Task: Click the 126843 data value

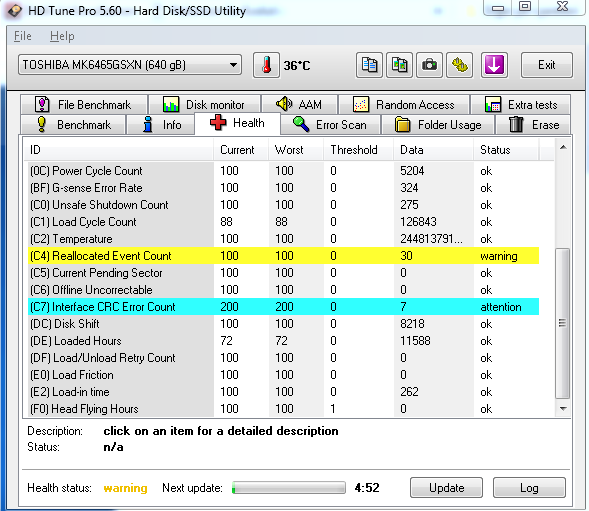Action: 418,222
